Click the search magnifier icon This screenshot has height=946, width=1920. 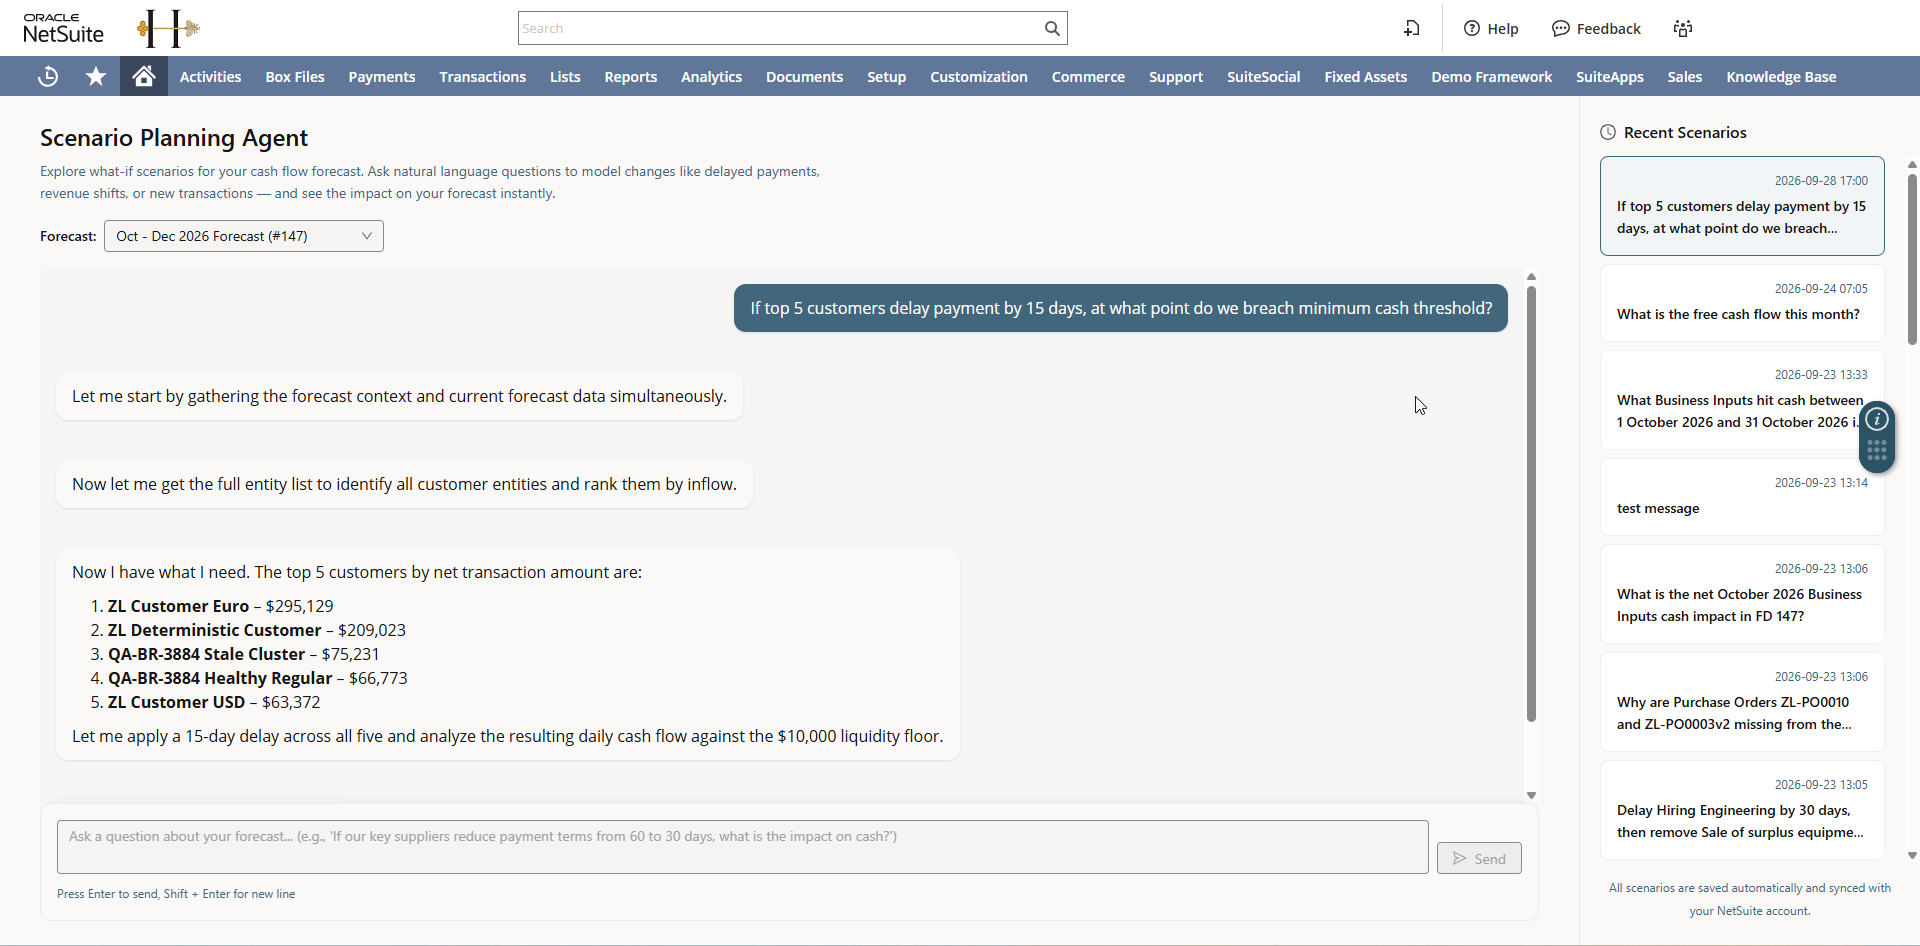(1052, 28)
